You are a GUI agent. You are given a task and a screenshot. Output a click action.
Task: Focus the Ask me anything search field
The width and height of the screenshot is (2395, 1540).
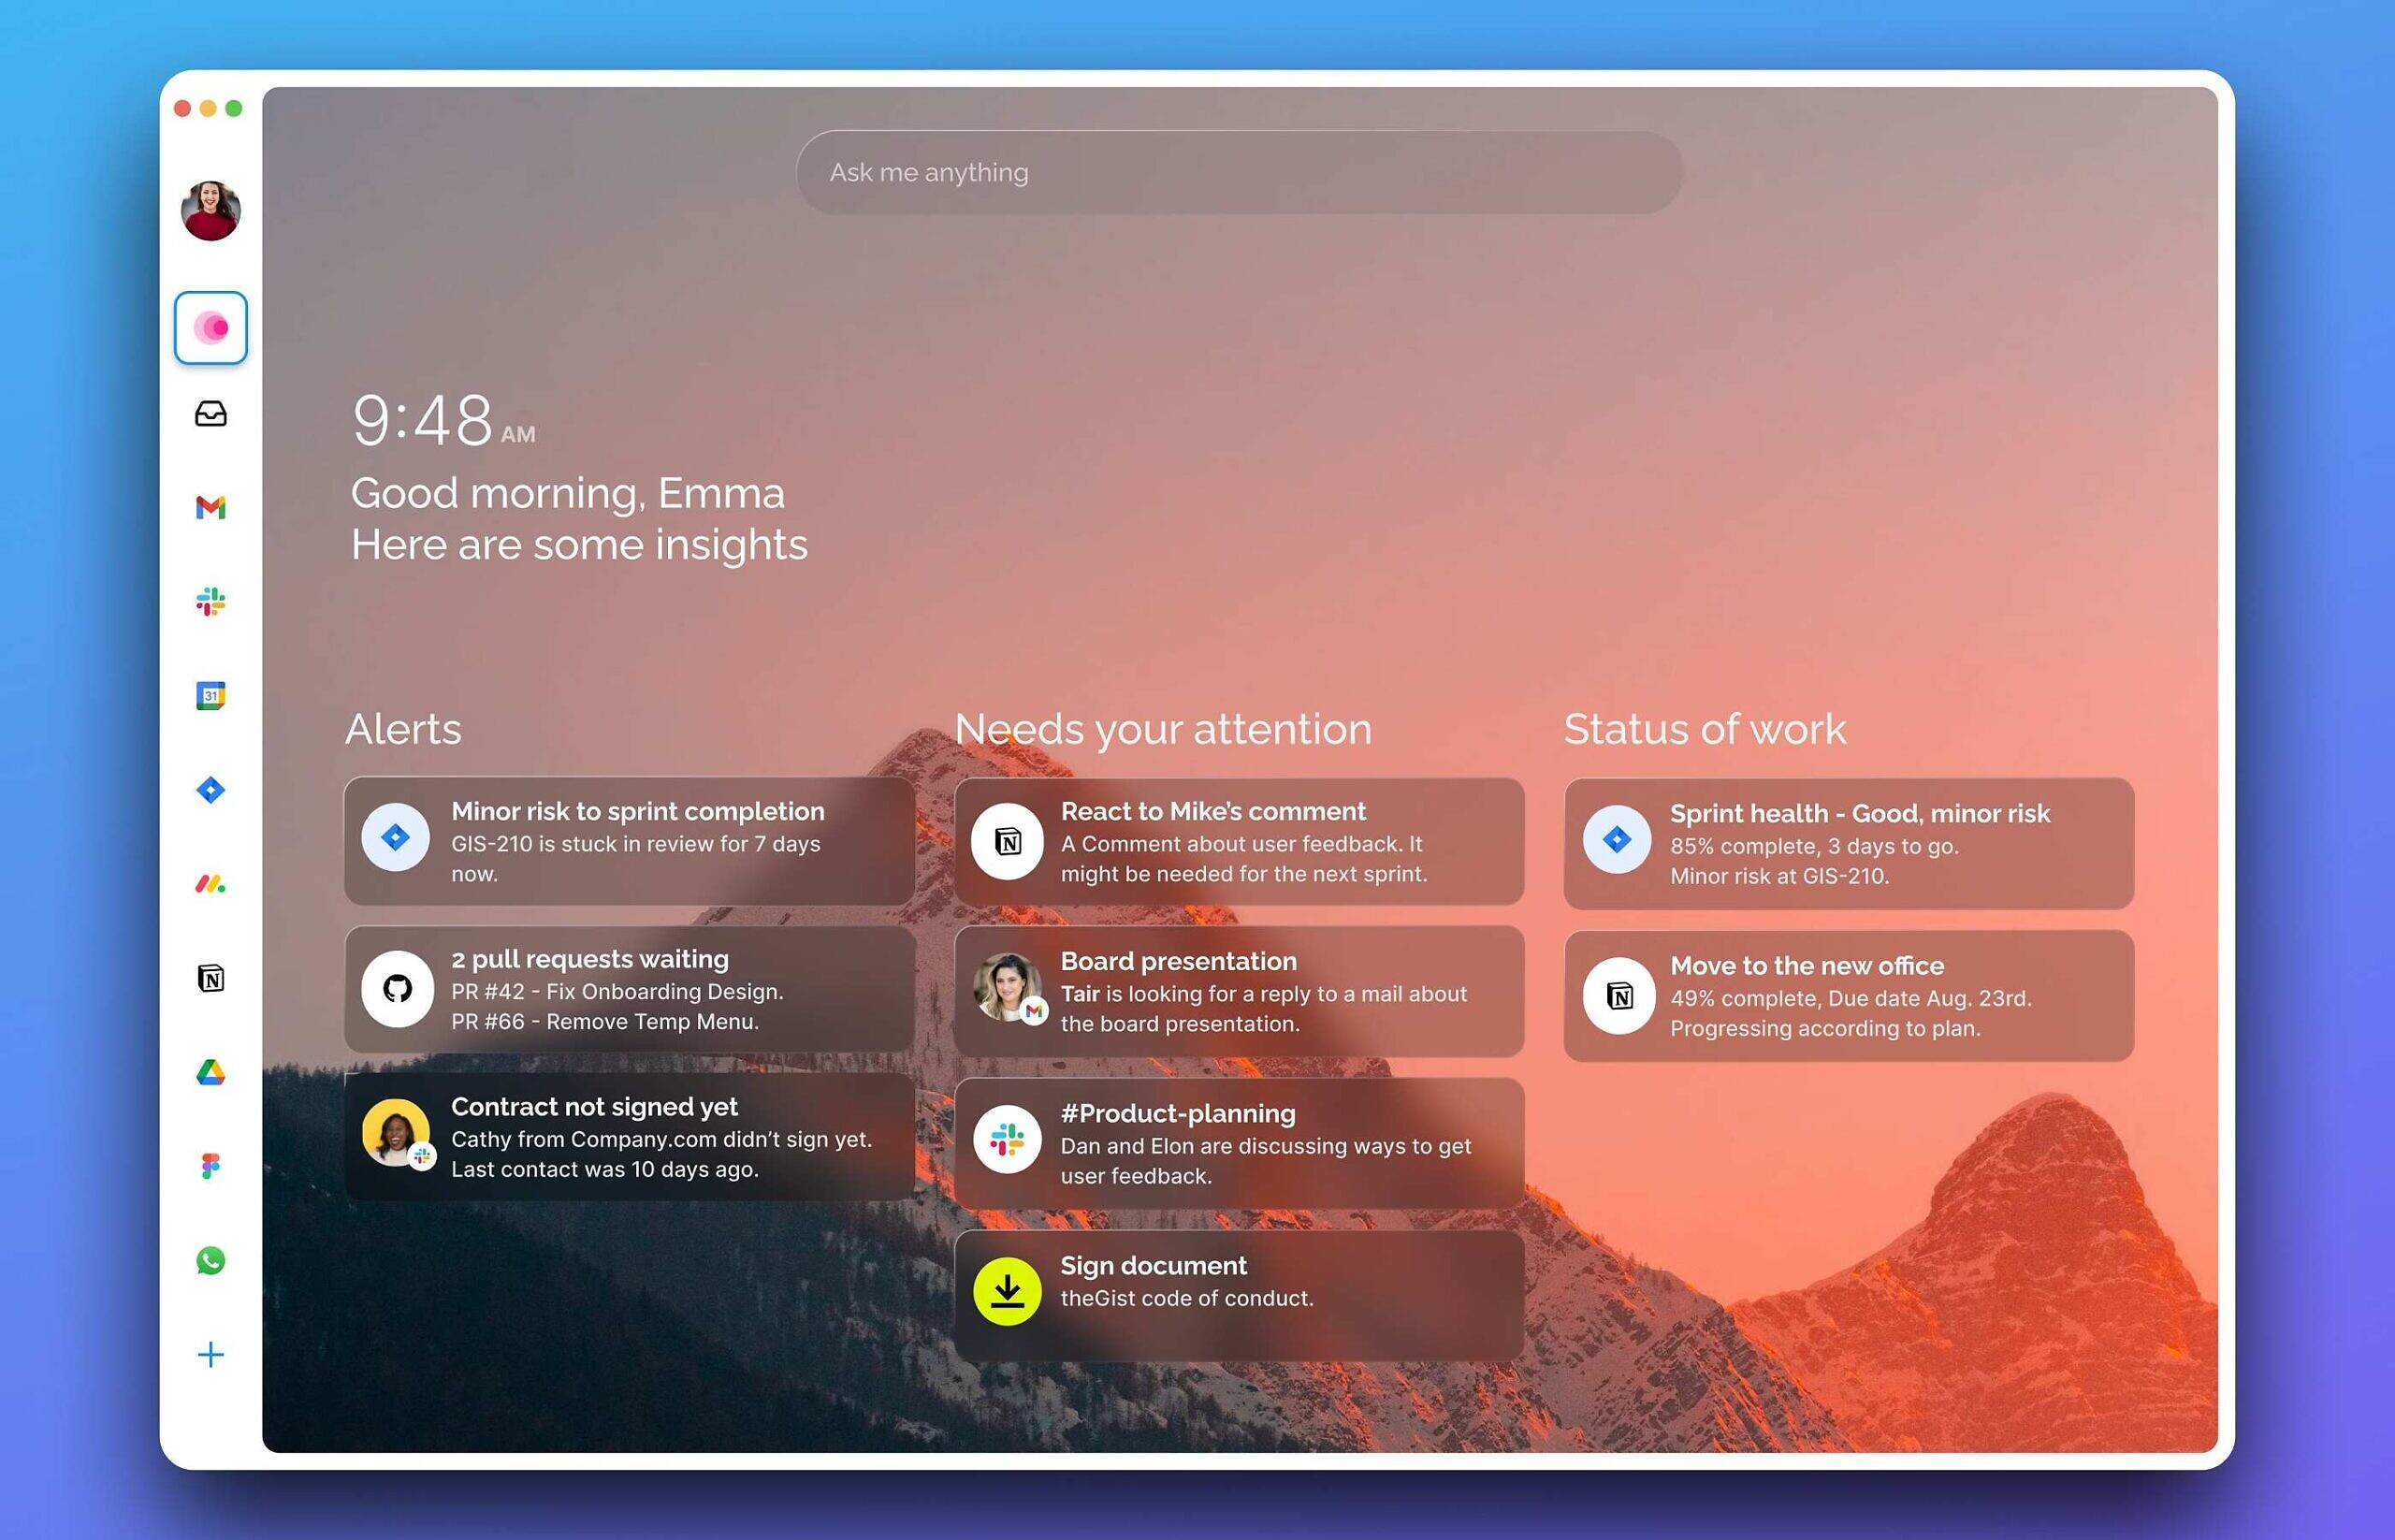point(1239,172)
